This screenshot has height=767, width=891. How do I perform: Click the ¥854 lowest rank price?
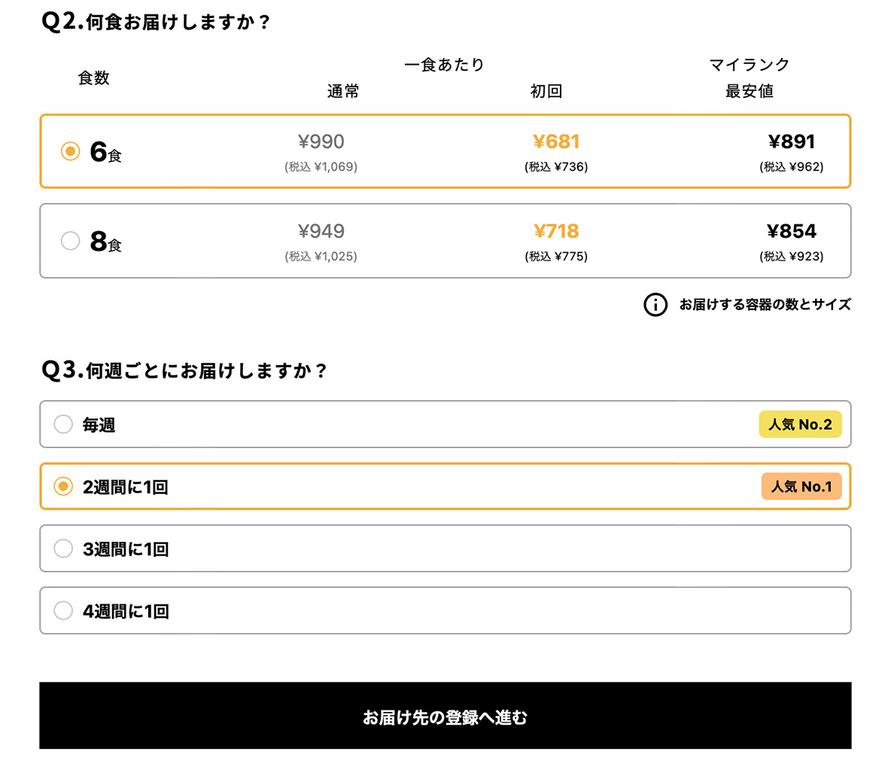tap(791, 231)
